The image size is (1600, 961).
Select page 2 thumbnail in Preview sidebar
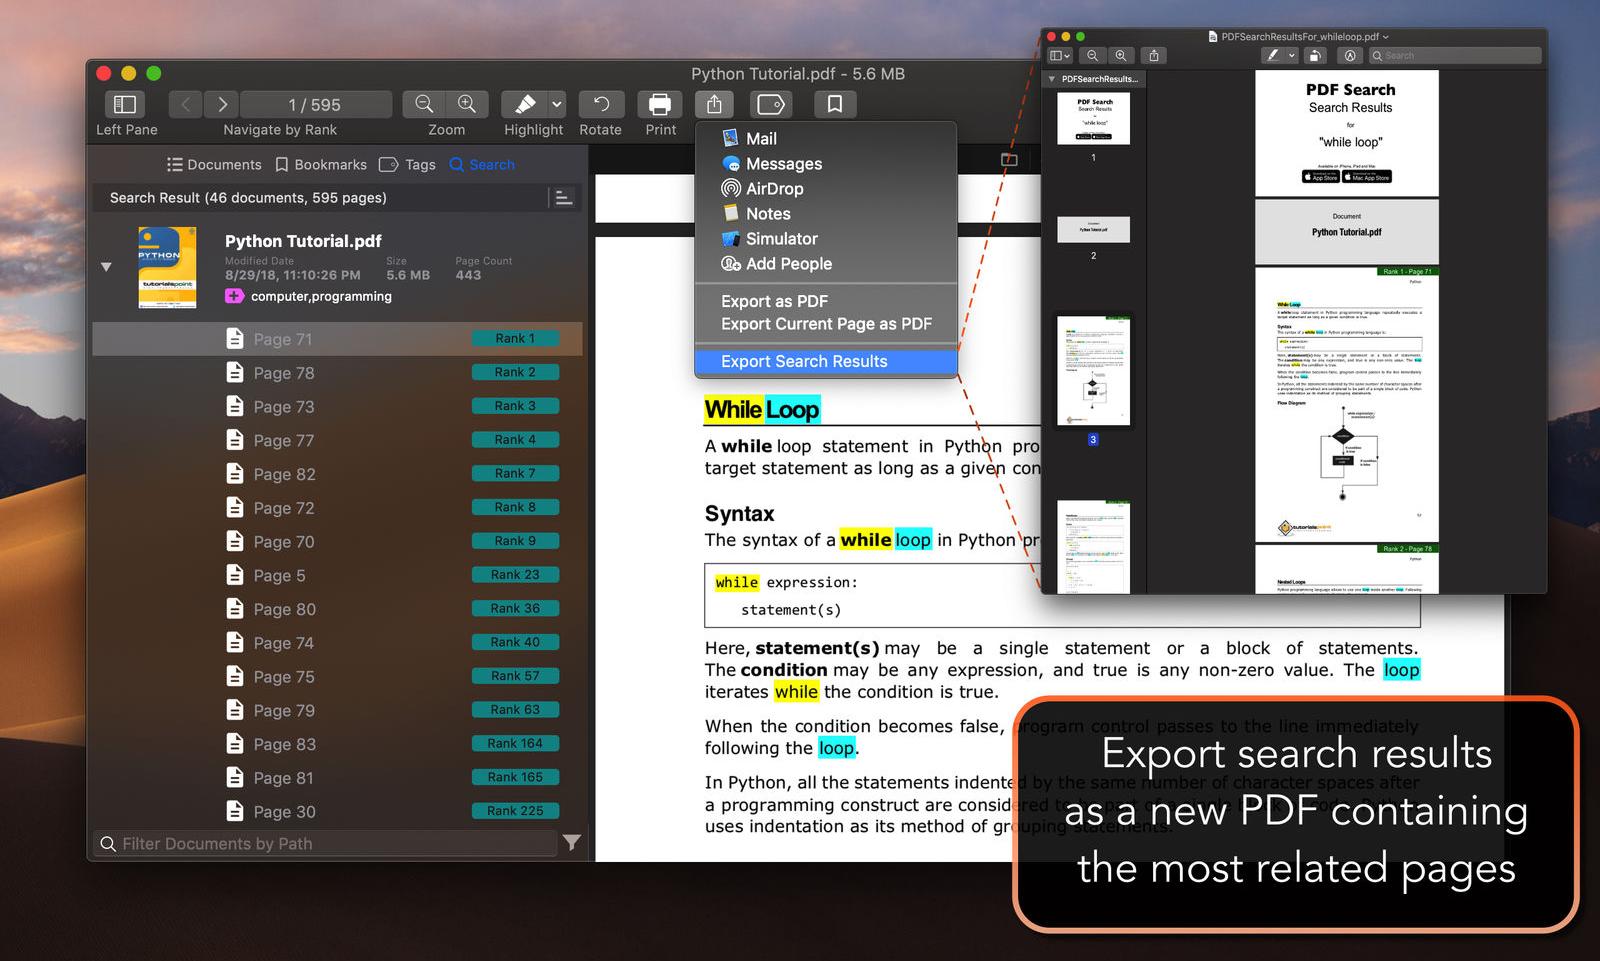(1093, 229)
